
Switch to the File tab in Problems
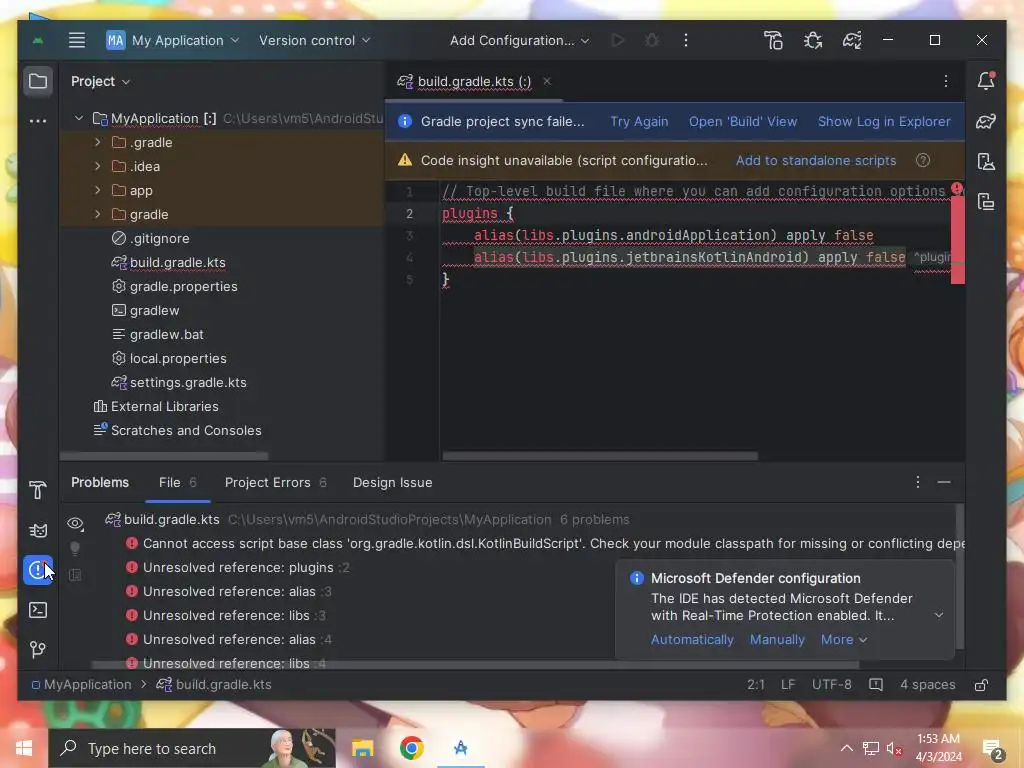pos(178,483)
